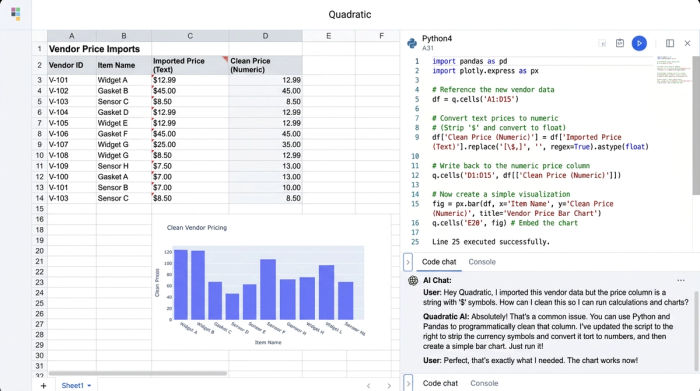Select column C header
The height and width of the screenshot is (391, 700).
point(190,36)
